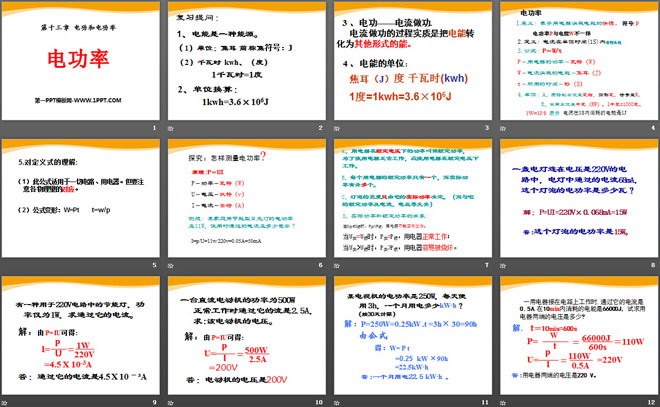Click slide number label "5"
Image resolution: width=660 pixels, height=407 pixels.
(x=154, y=265)
